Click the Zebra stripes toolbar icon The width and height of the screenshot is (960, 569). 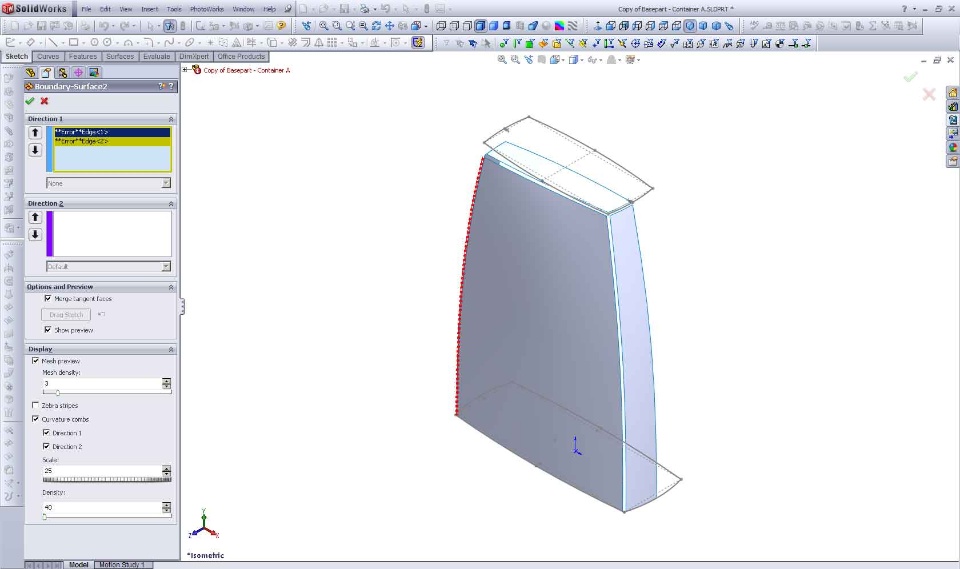click(x=572, y=26)
